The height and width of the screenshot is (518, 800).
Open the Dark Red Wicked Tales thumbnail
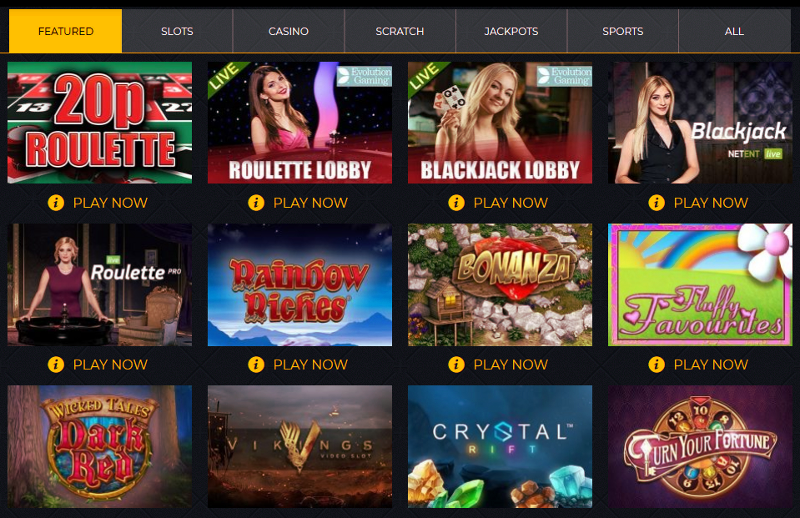100,447
